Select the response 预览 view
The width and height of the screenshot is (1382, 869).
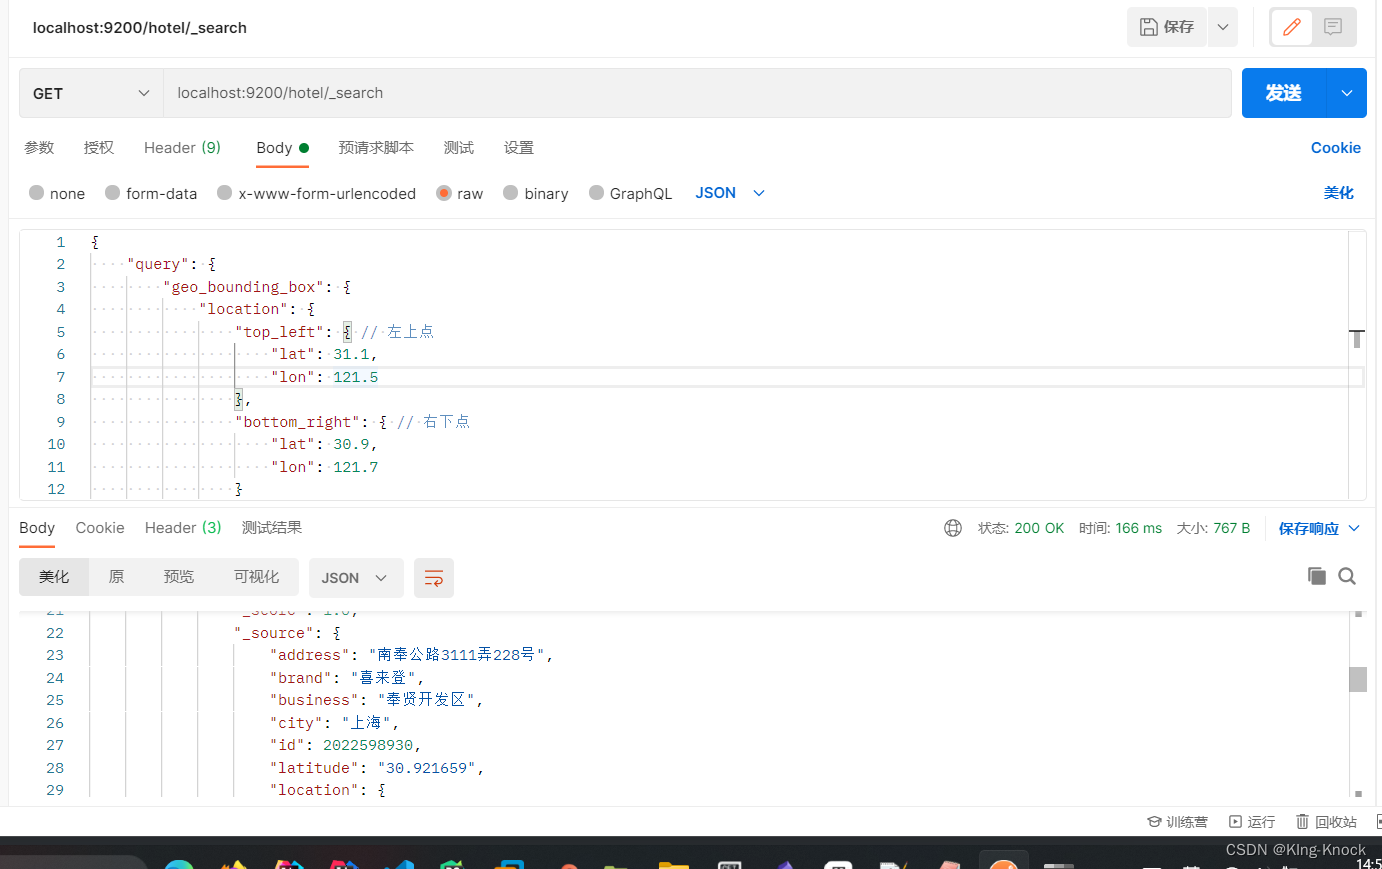click(x=179, y=577)
